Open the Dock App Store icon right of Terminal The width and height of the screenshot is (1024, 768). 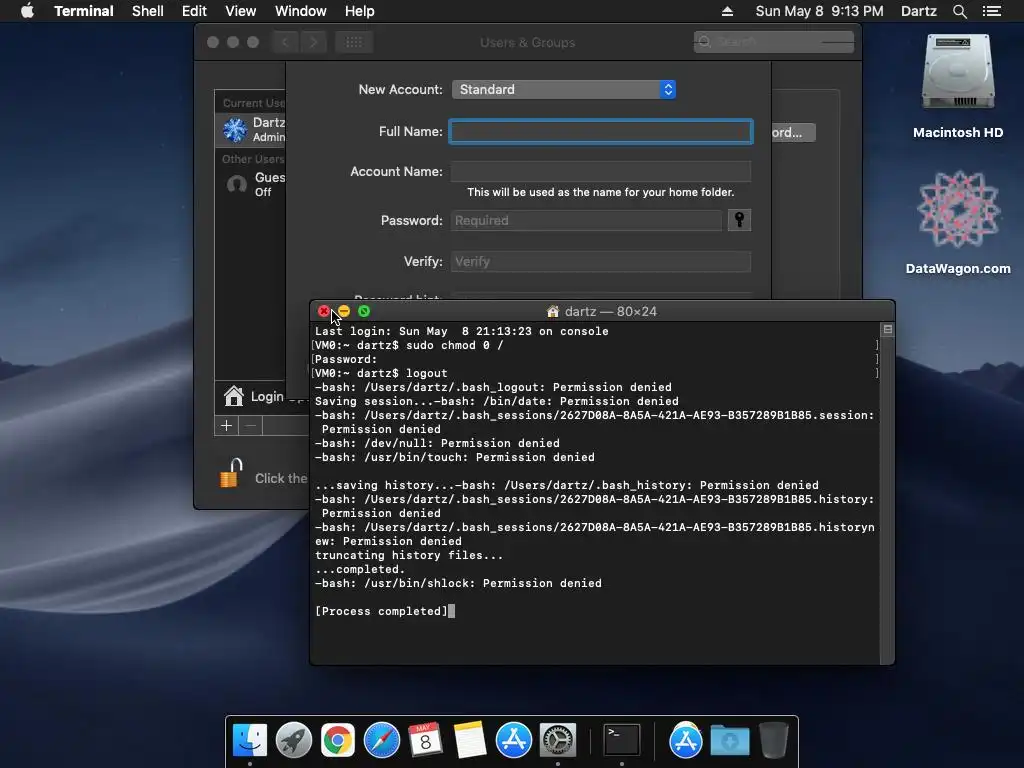685,741
